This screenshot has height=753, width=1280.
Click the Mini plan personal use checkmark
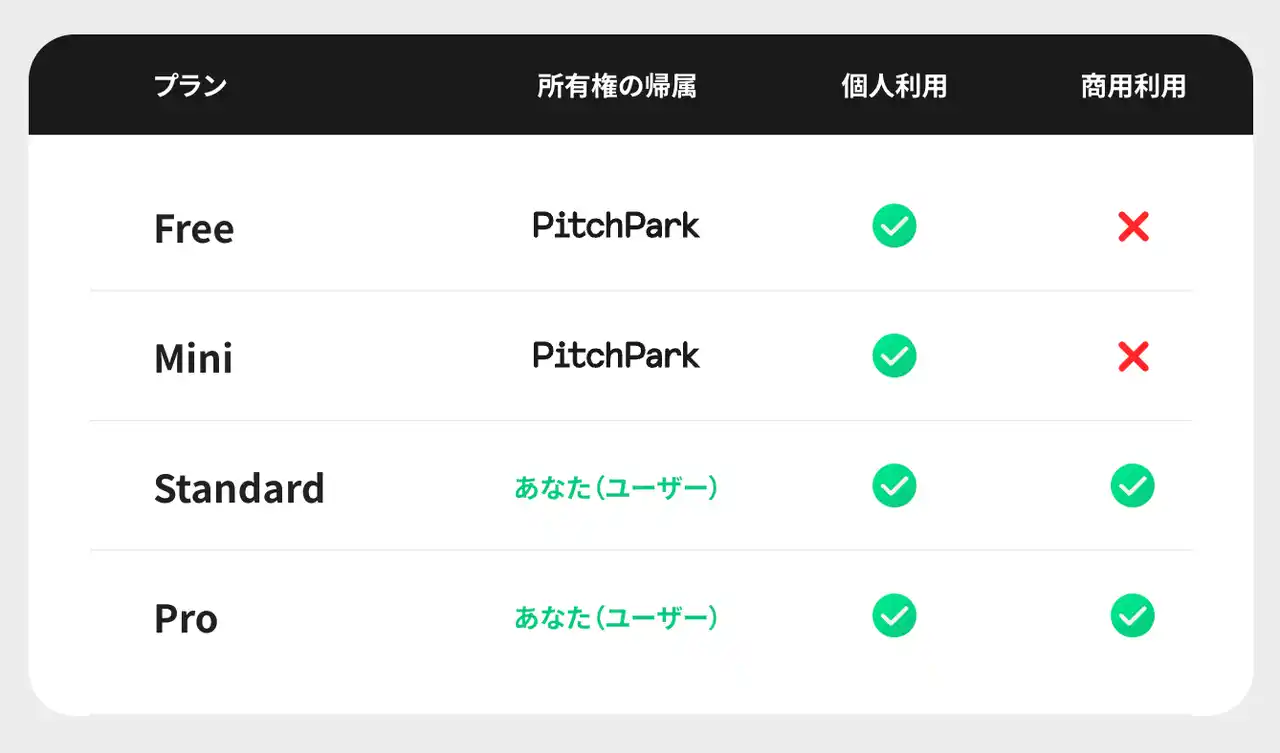click(894, 356)
